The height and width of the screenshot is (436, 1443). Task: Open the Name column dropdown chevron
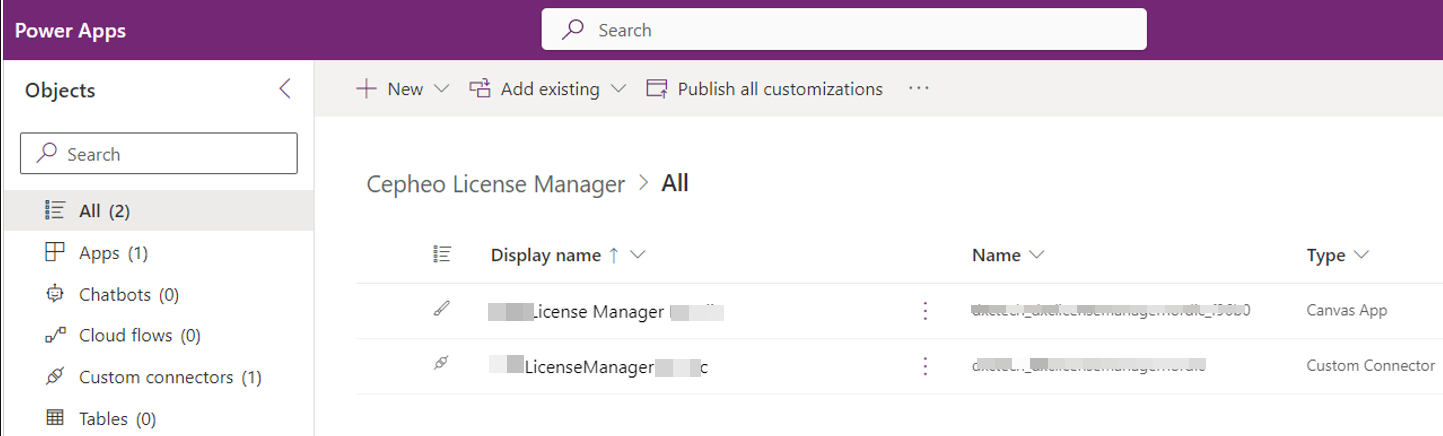coord(1036,255)
